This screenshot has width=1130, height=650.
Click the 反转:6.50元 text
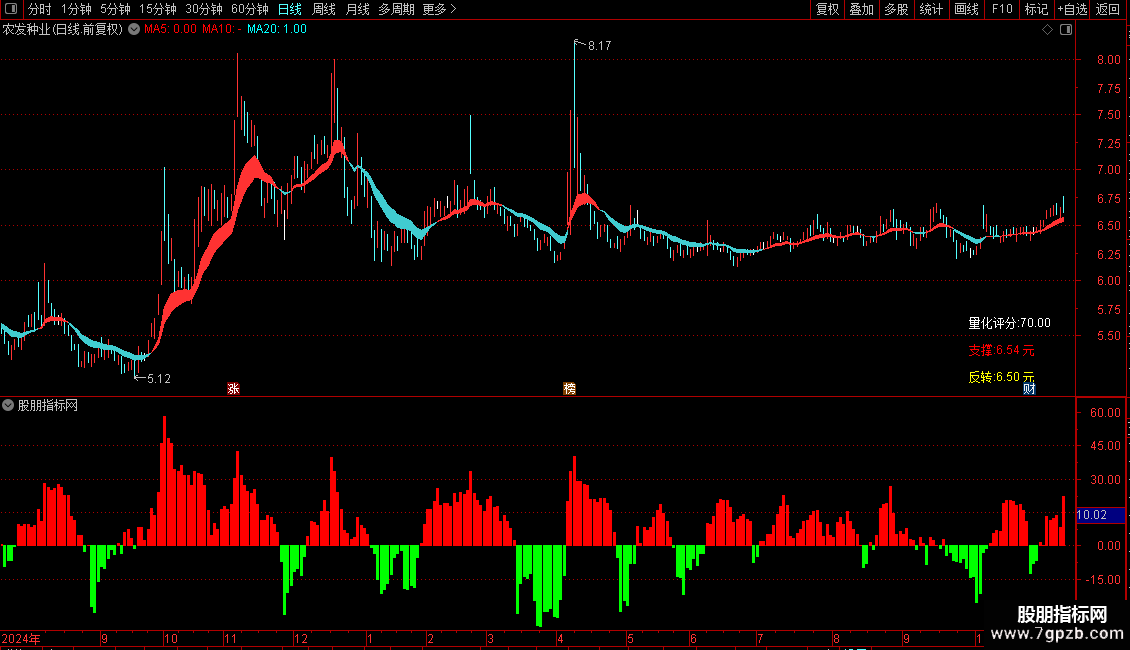click(x=1001, y=377)
